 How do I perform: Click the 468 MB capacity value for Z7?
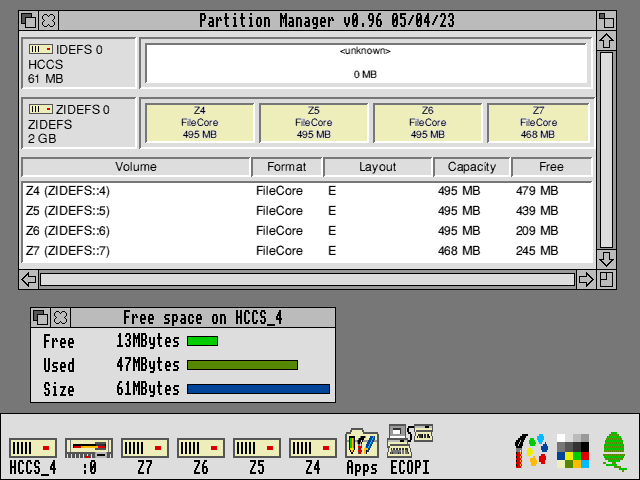[459, 251]
